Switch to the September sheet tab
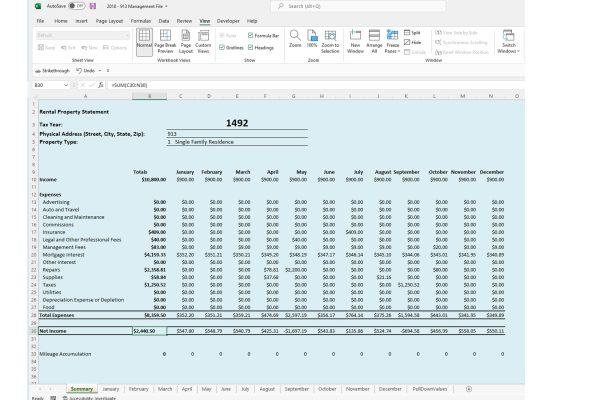Image resolution: width=600 pixels, height=400 pixels. pyautogui.click(x=297, y=389)
